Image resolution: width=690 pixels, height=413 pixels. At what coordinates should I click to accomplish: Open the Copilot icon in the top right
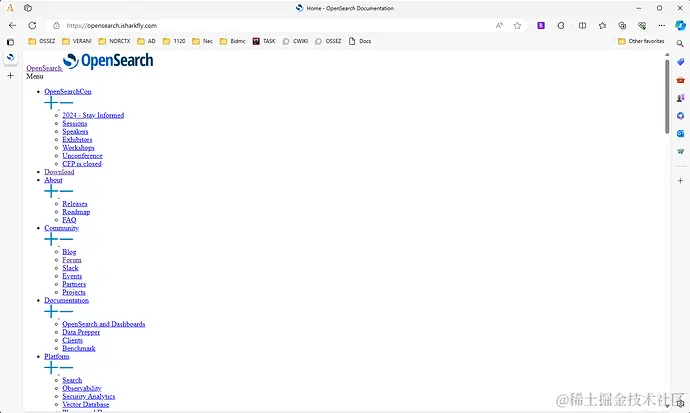click(680, 26)
